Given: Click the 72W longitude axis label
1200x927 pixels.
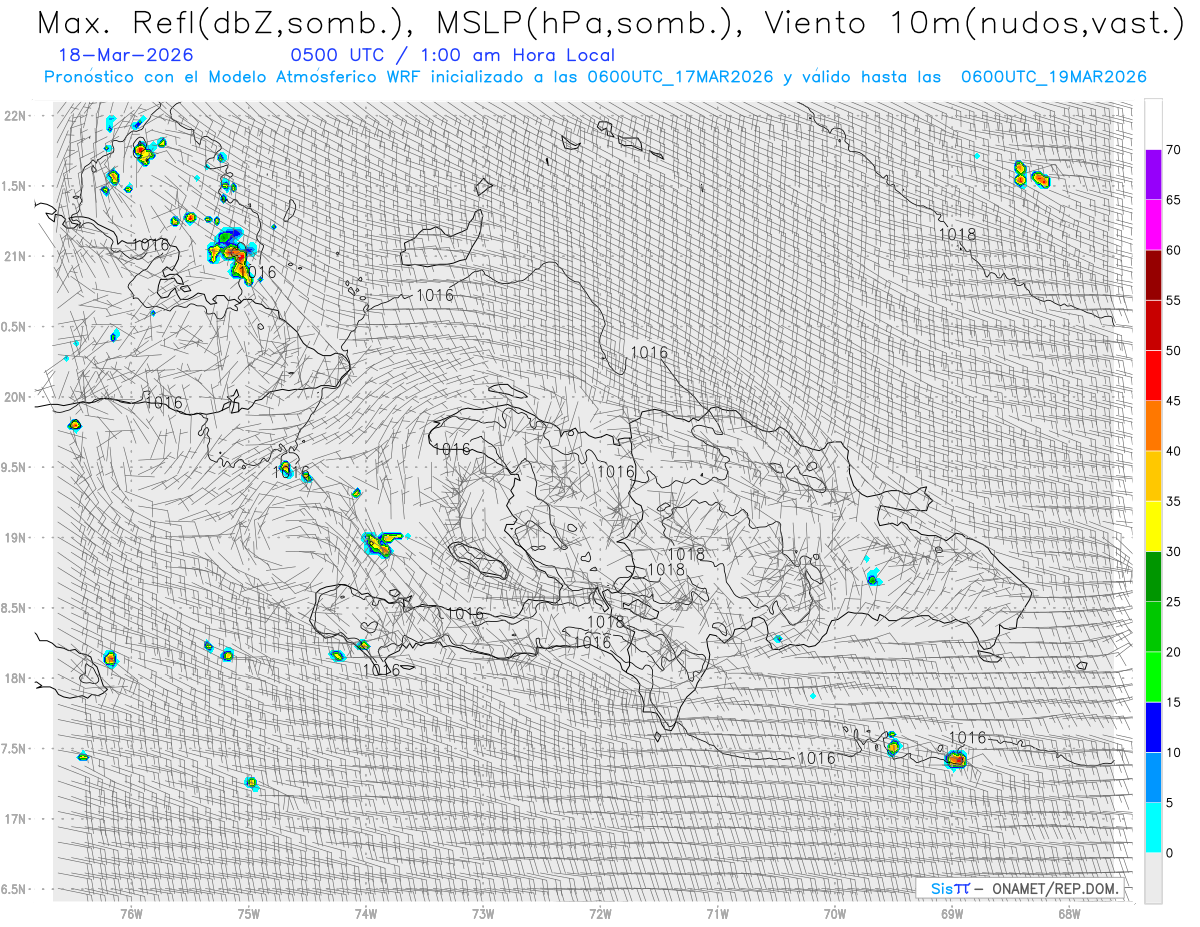Looking at the screenshot, I should coord(600,912).
